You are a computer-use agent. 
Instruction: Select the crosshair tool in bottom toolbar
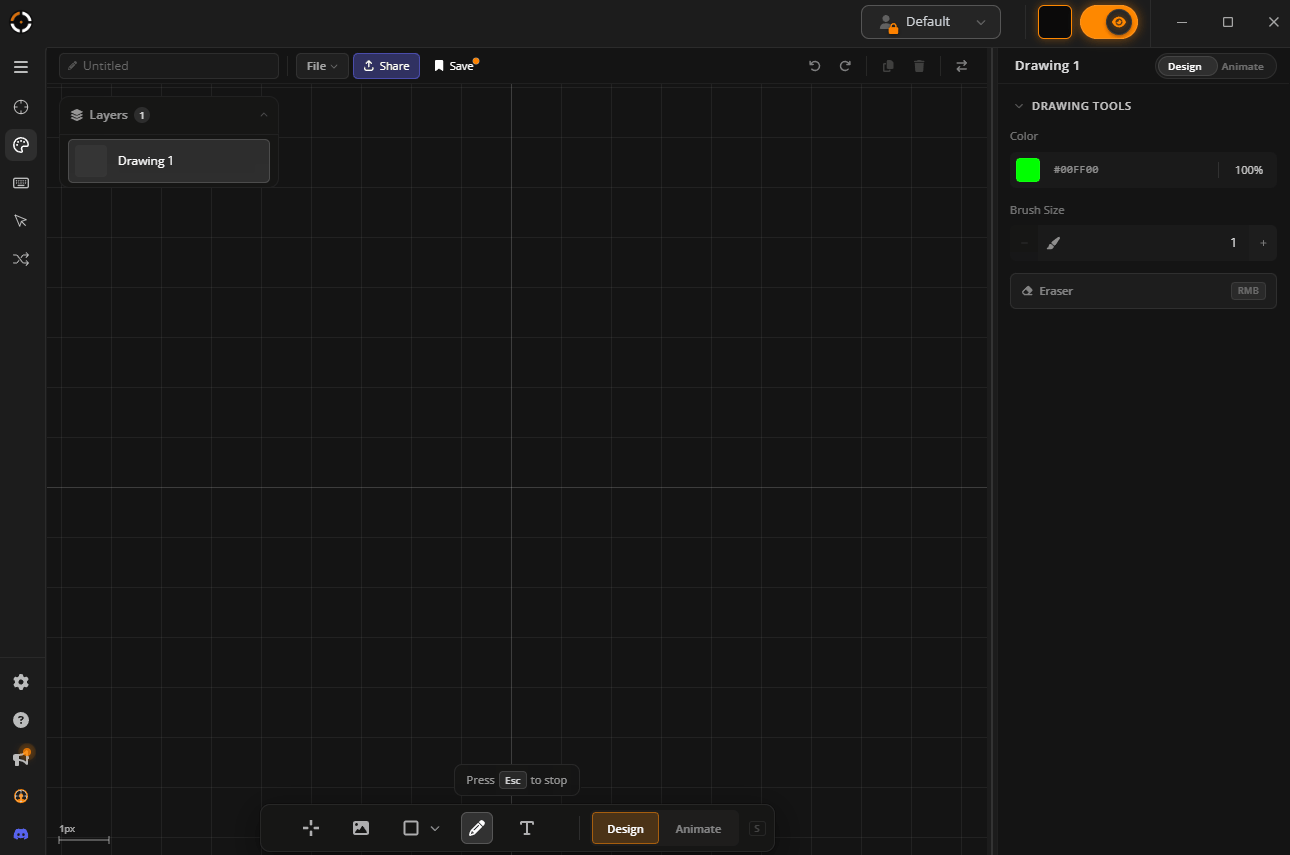coord(311,828)
